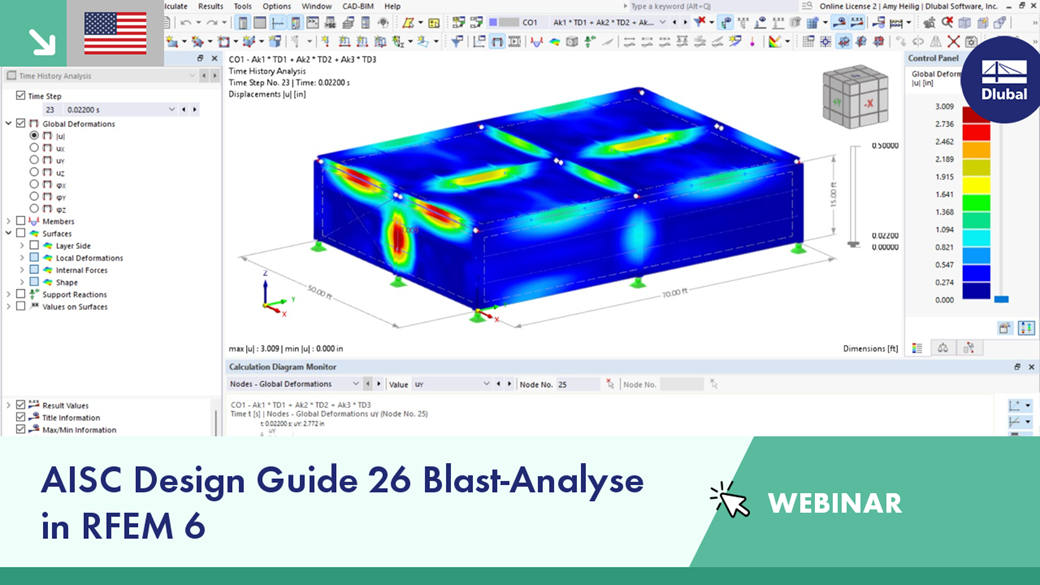Click the magnifier with red X icon
This screenshot has height=585, width=1040.
pos(947,23)
